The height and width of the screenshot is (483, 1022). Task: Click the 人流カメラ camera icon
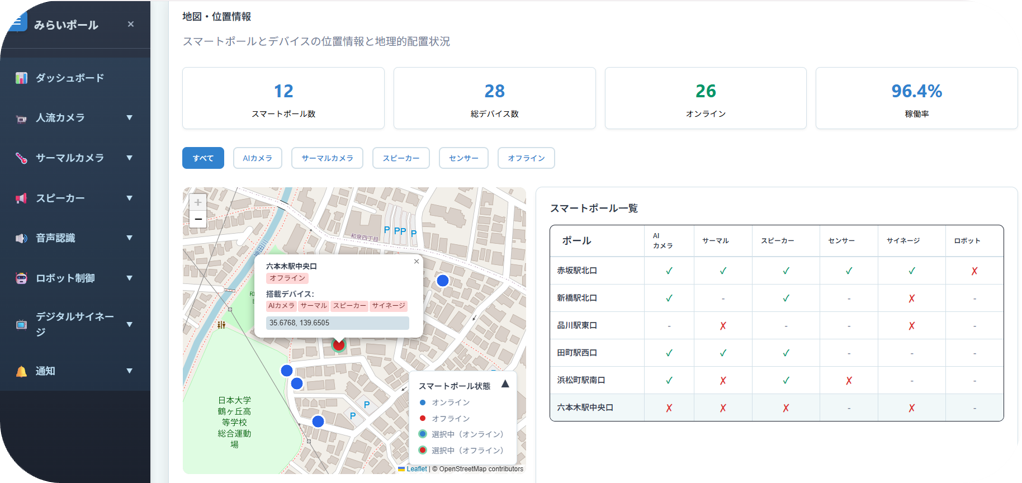click(21, 118)
